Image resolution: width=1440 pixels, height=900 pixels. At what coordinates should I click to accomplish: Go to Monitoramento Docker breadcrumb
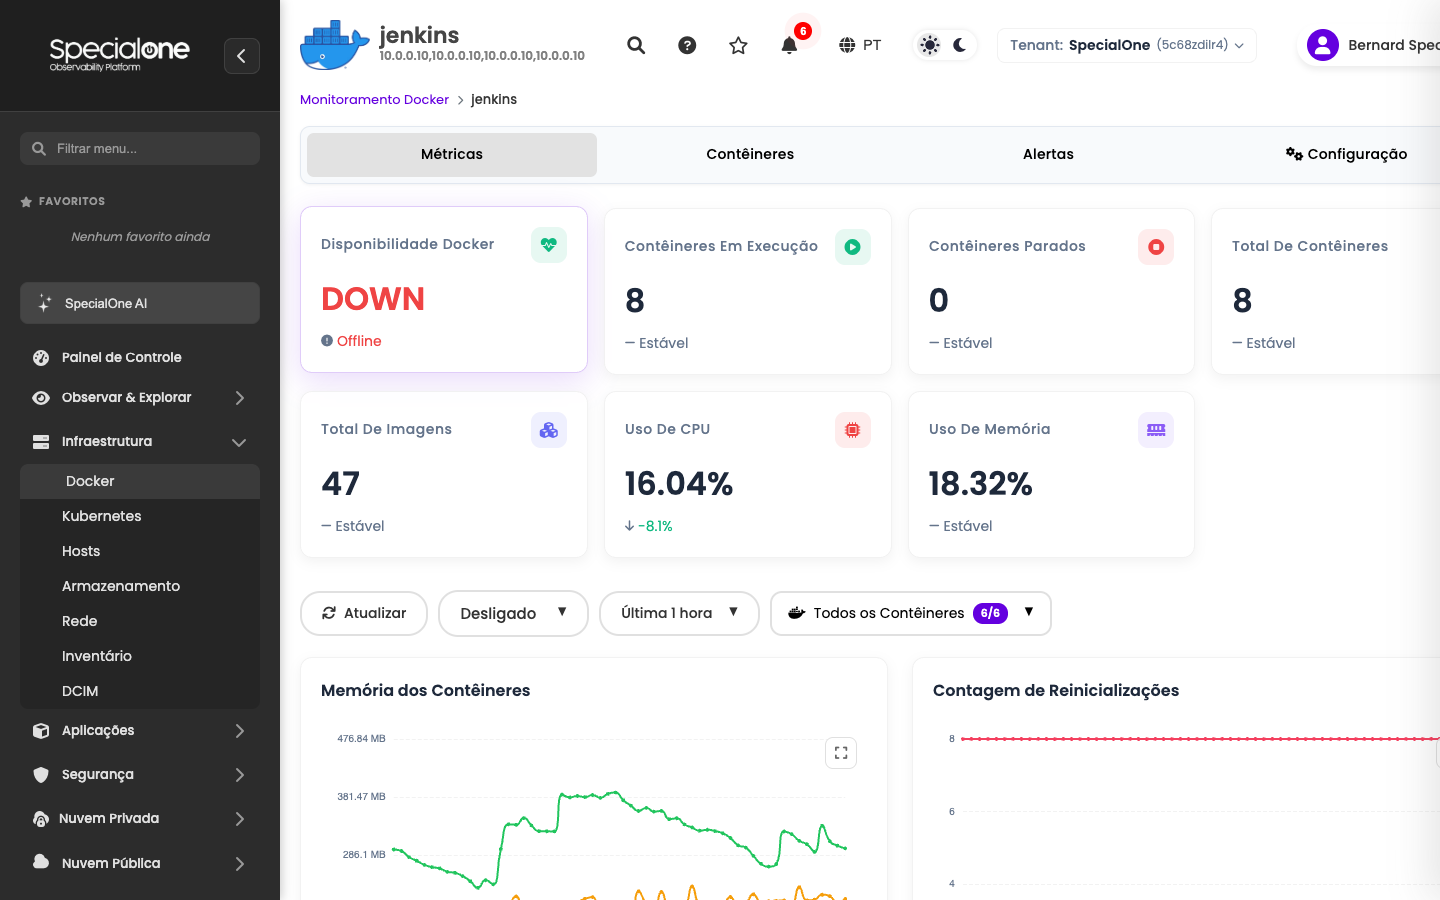(374, 100)
